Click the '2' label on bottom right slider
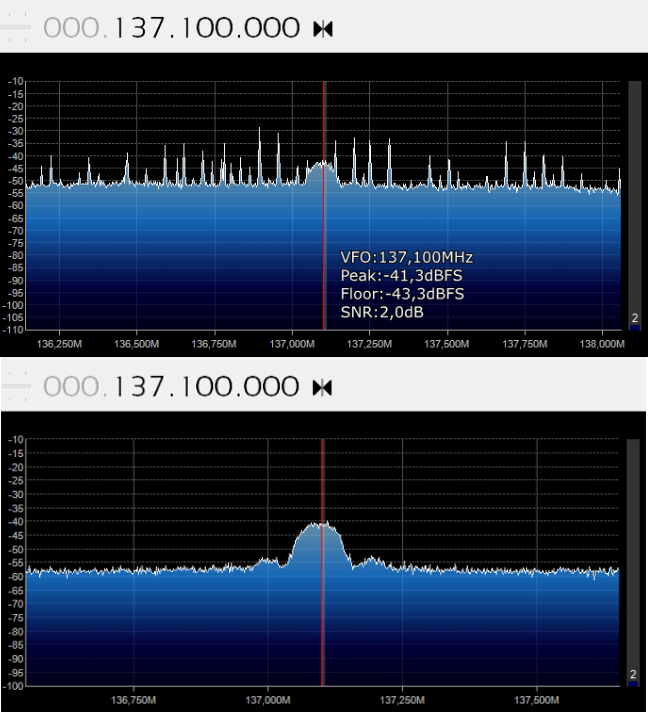648x714 pixels. pos(633,674)
